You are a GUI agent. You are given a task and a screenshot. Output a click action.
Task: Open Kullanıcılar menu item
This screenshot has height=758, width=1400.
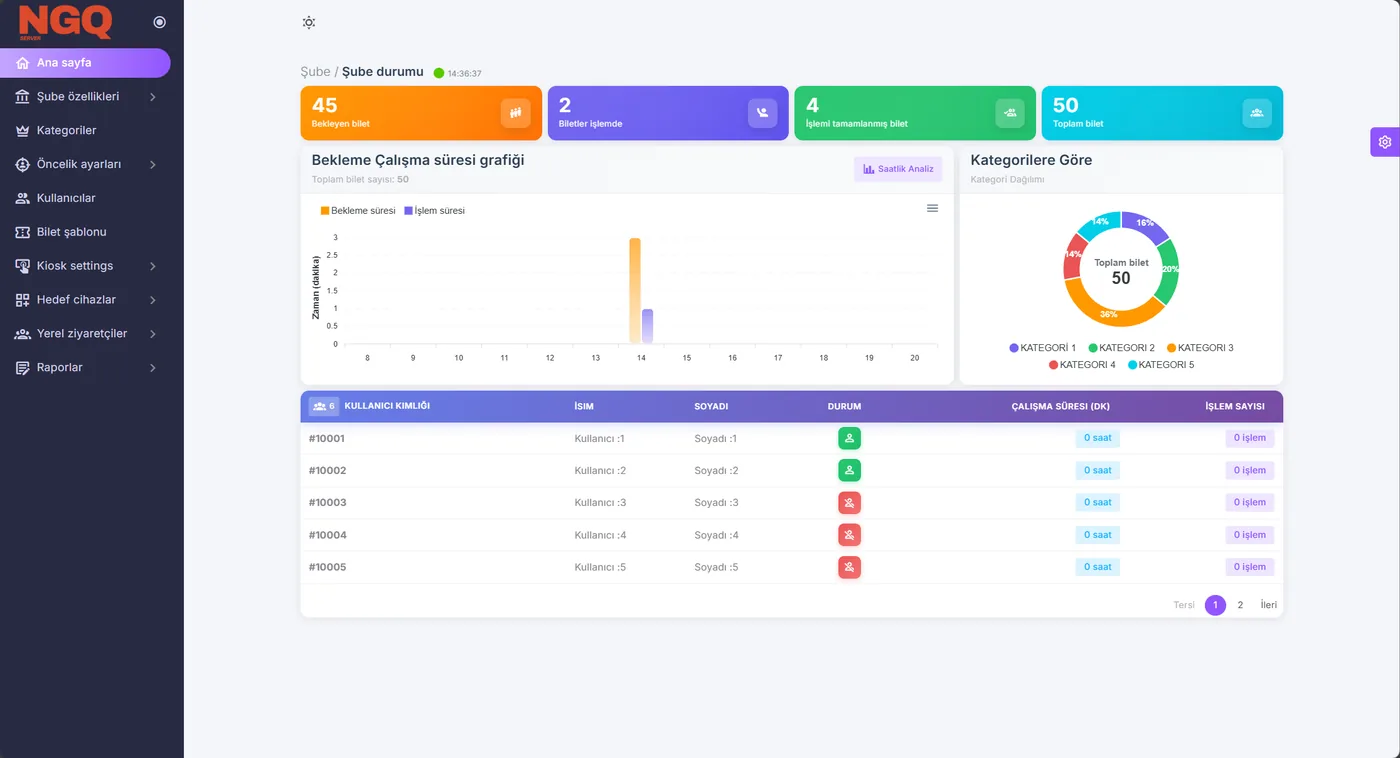coord(85,198)
